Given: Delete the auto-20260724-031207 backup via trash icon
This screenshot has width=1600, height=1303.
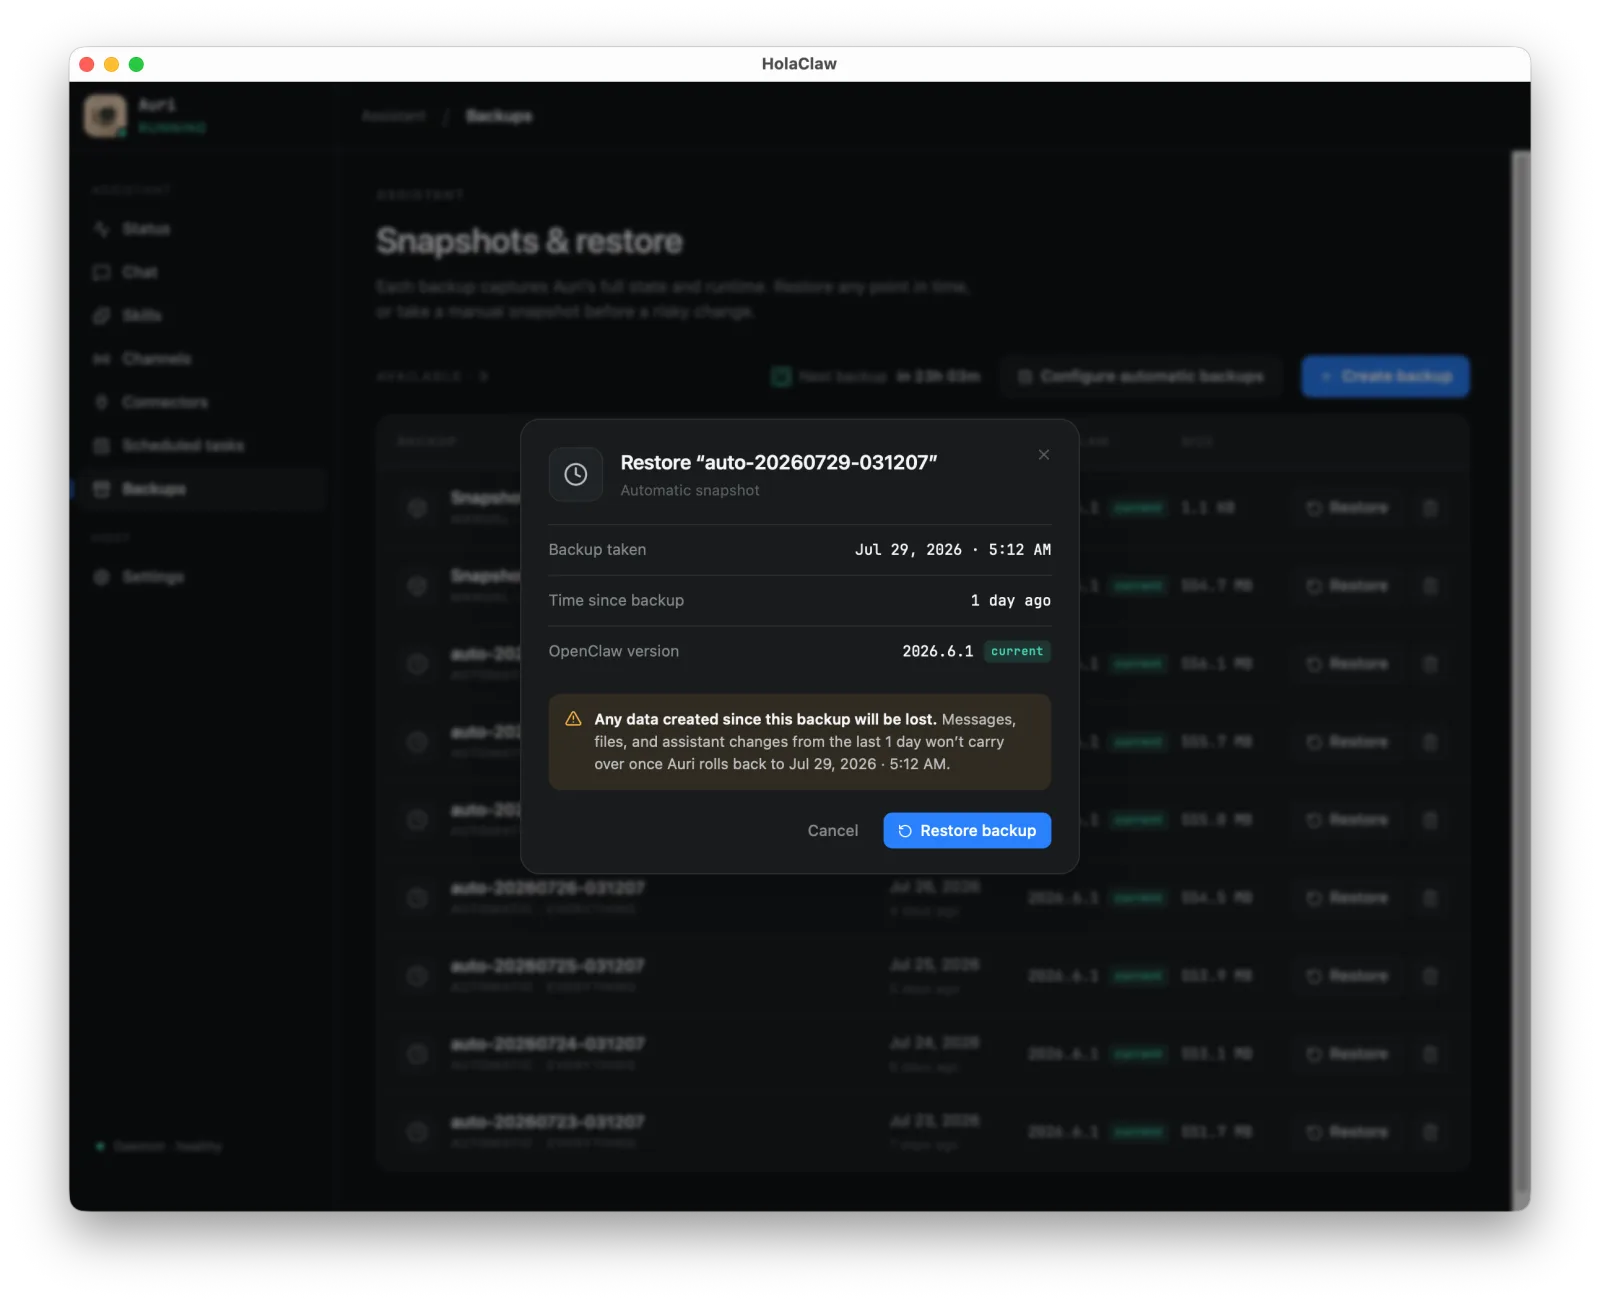Looking at the screenshot, I should [1430, 1054].
